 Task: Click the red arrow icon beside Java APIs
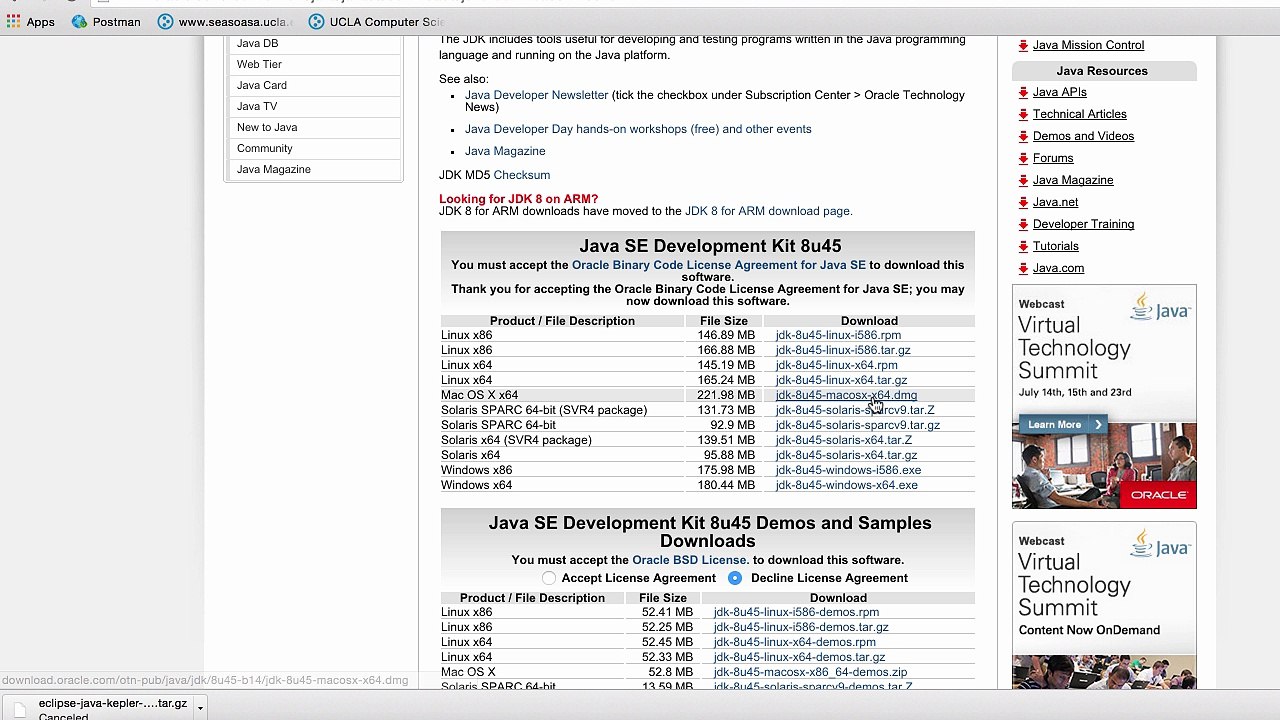[x=1023, y=93]
